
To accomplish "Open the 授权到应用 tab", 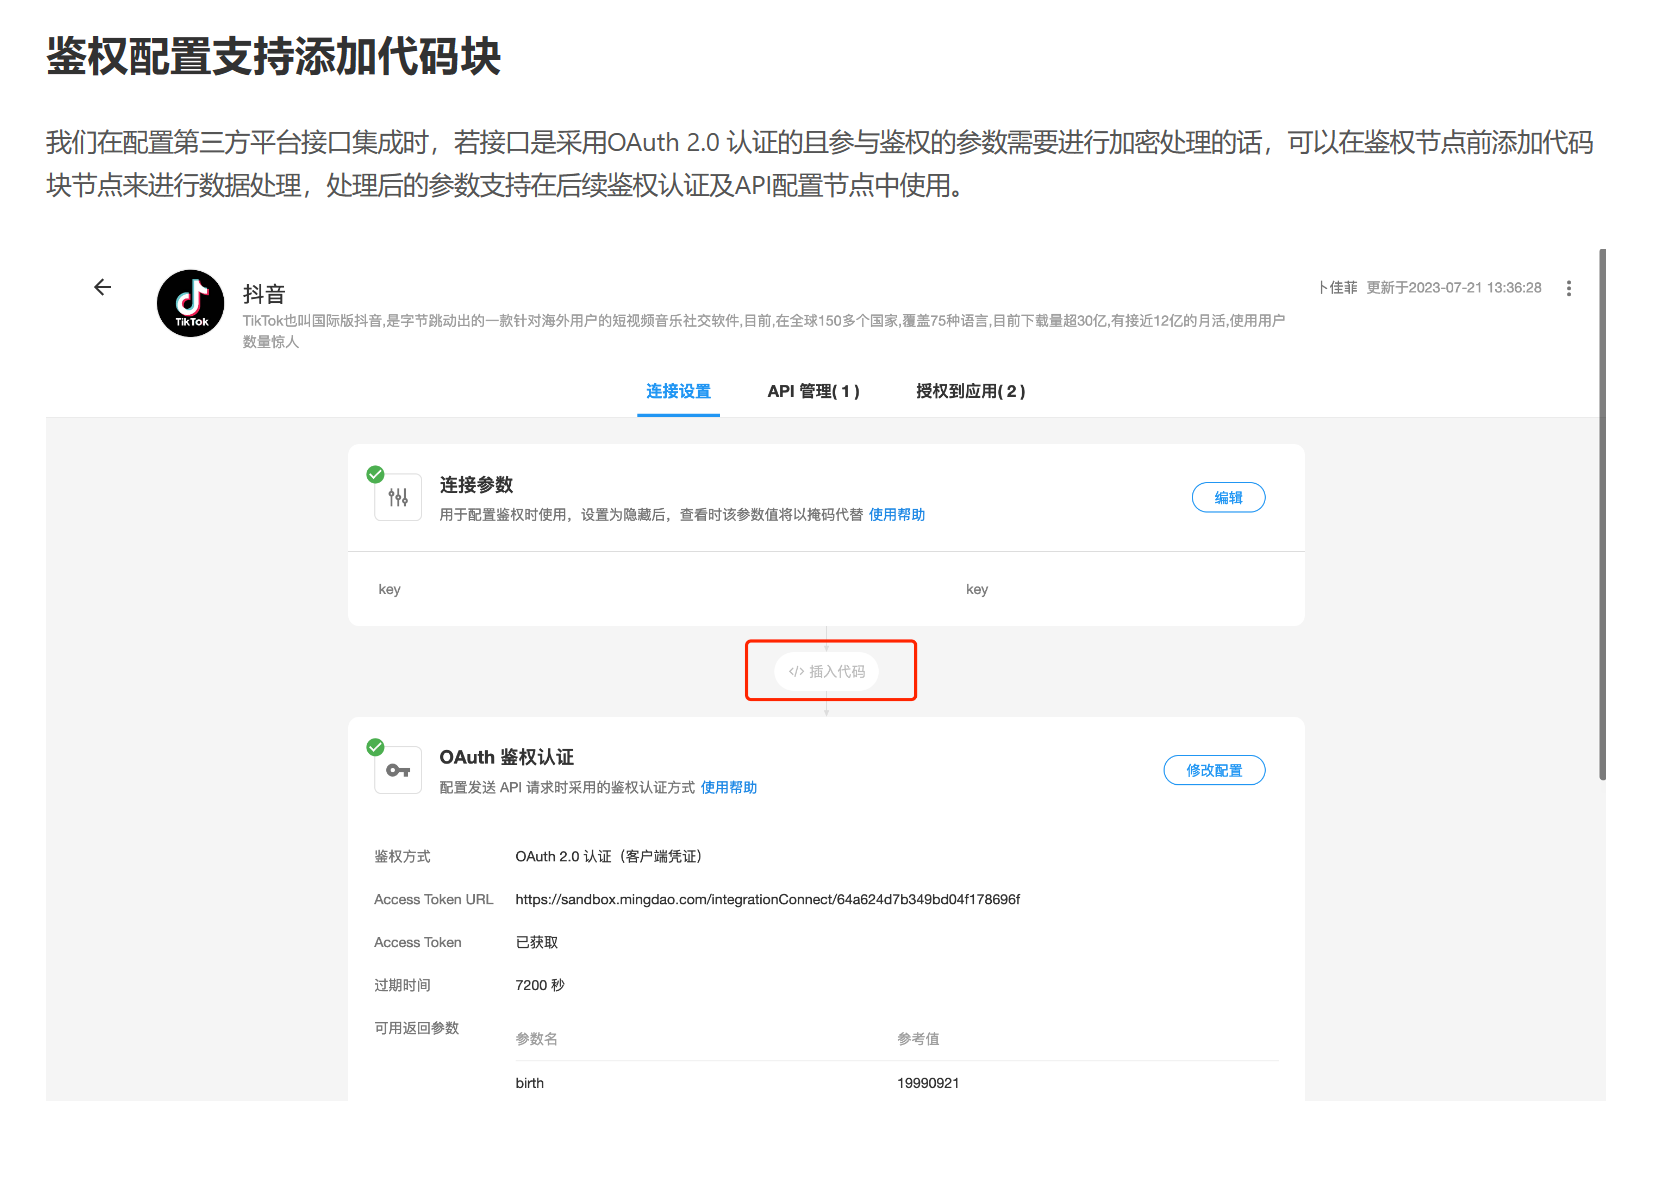I will click(x=970, y=391).
